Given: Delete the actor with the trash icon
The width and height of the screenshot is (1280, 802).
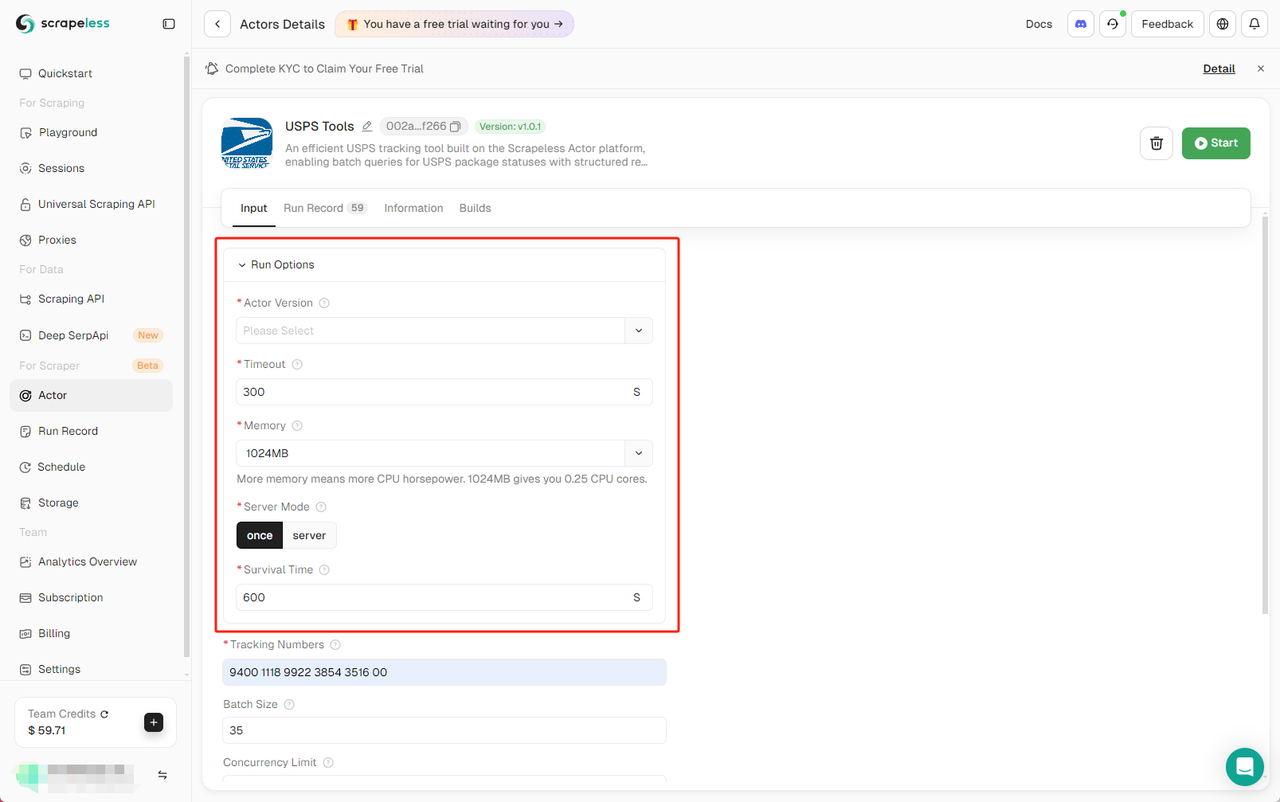Looking at the screenshot, I should coord(1156,143).
